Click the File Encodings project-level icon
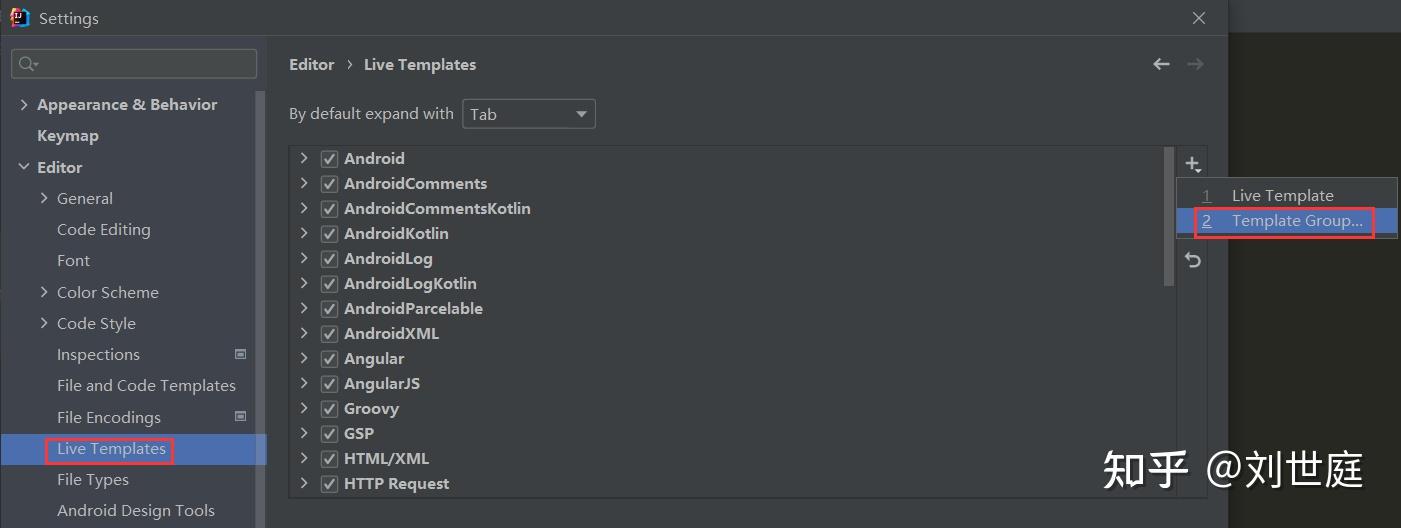This screenshot has width=1401, height=528. [x=240, y=417]
